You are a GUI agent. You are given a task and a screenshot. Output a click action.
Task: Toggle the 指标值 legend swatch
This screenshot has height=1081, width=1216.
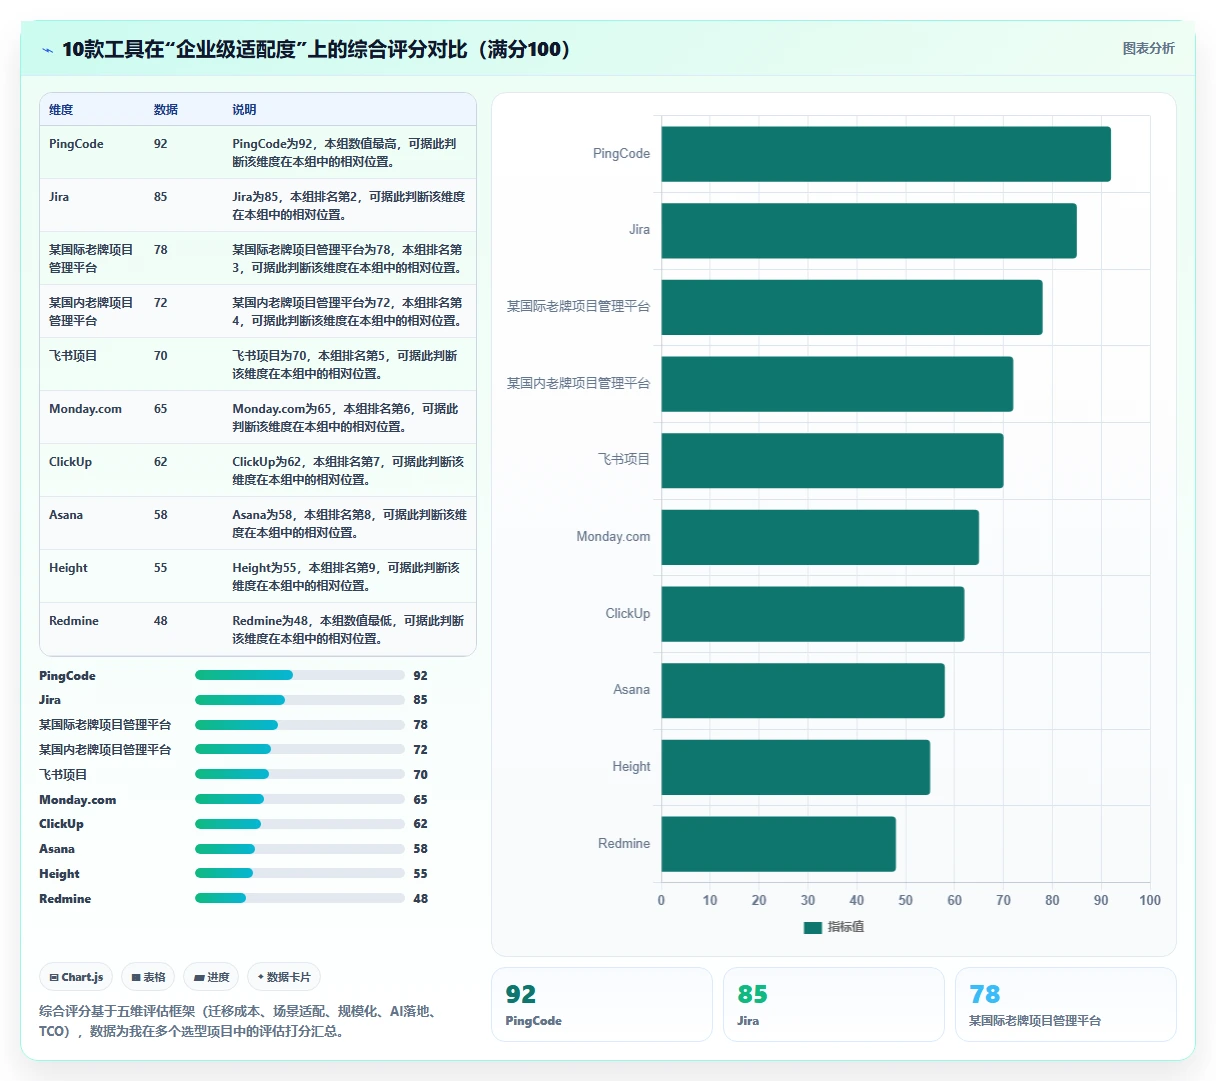(x=812, y=927)
